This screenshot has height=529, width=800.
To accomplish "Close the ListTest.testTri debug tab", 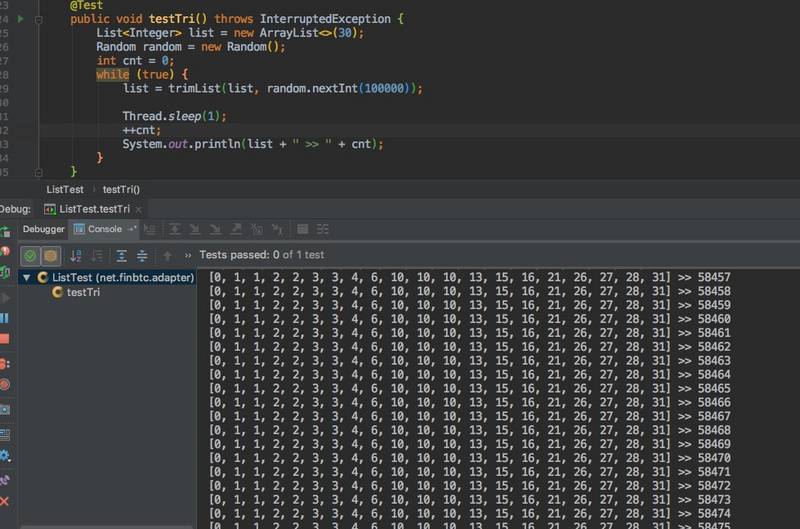I will click(137, 209).
